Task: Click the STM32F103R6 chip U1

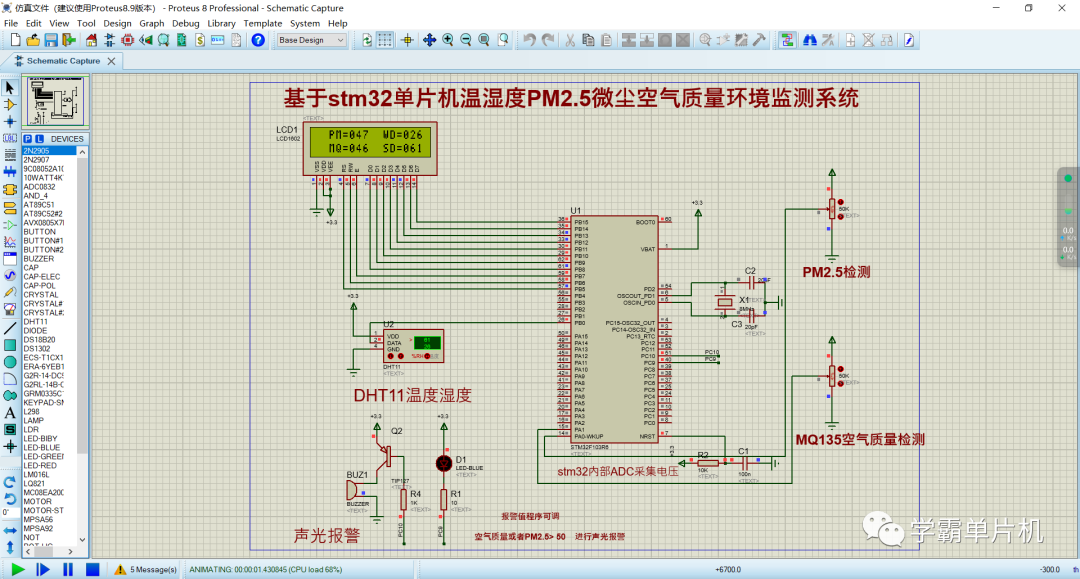Action: click(614, 329)
